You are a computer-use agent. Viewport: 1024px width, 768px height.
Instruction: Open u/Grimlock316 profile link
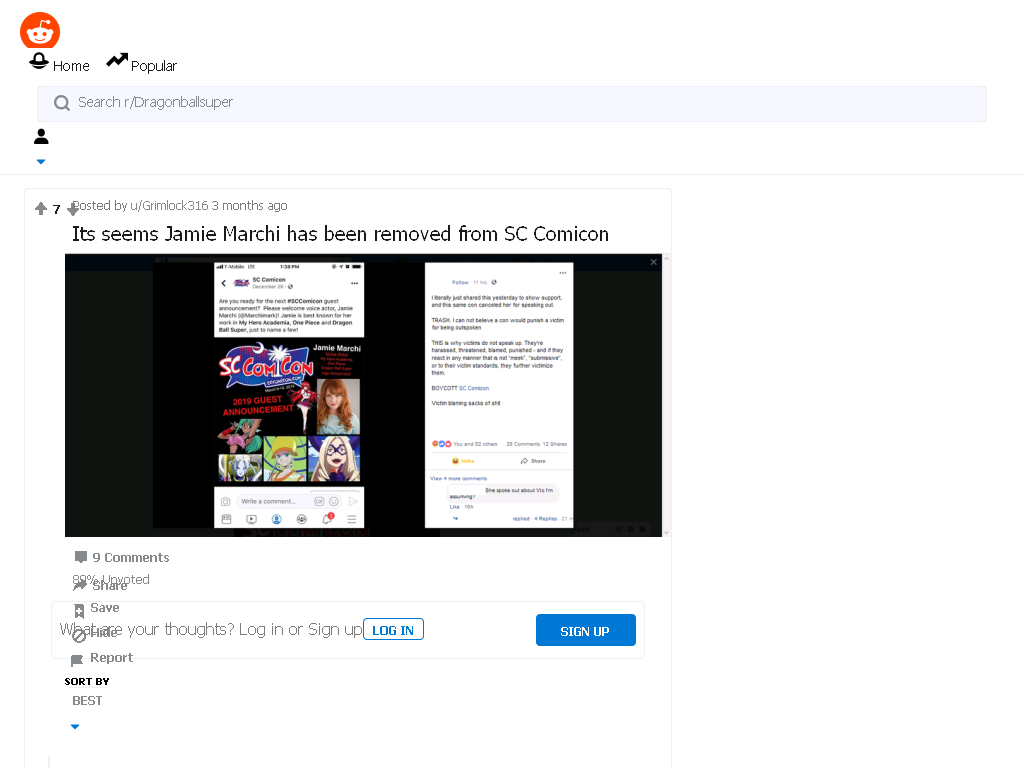point(168,206)
